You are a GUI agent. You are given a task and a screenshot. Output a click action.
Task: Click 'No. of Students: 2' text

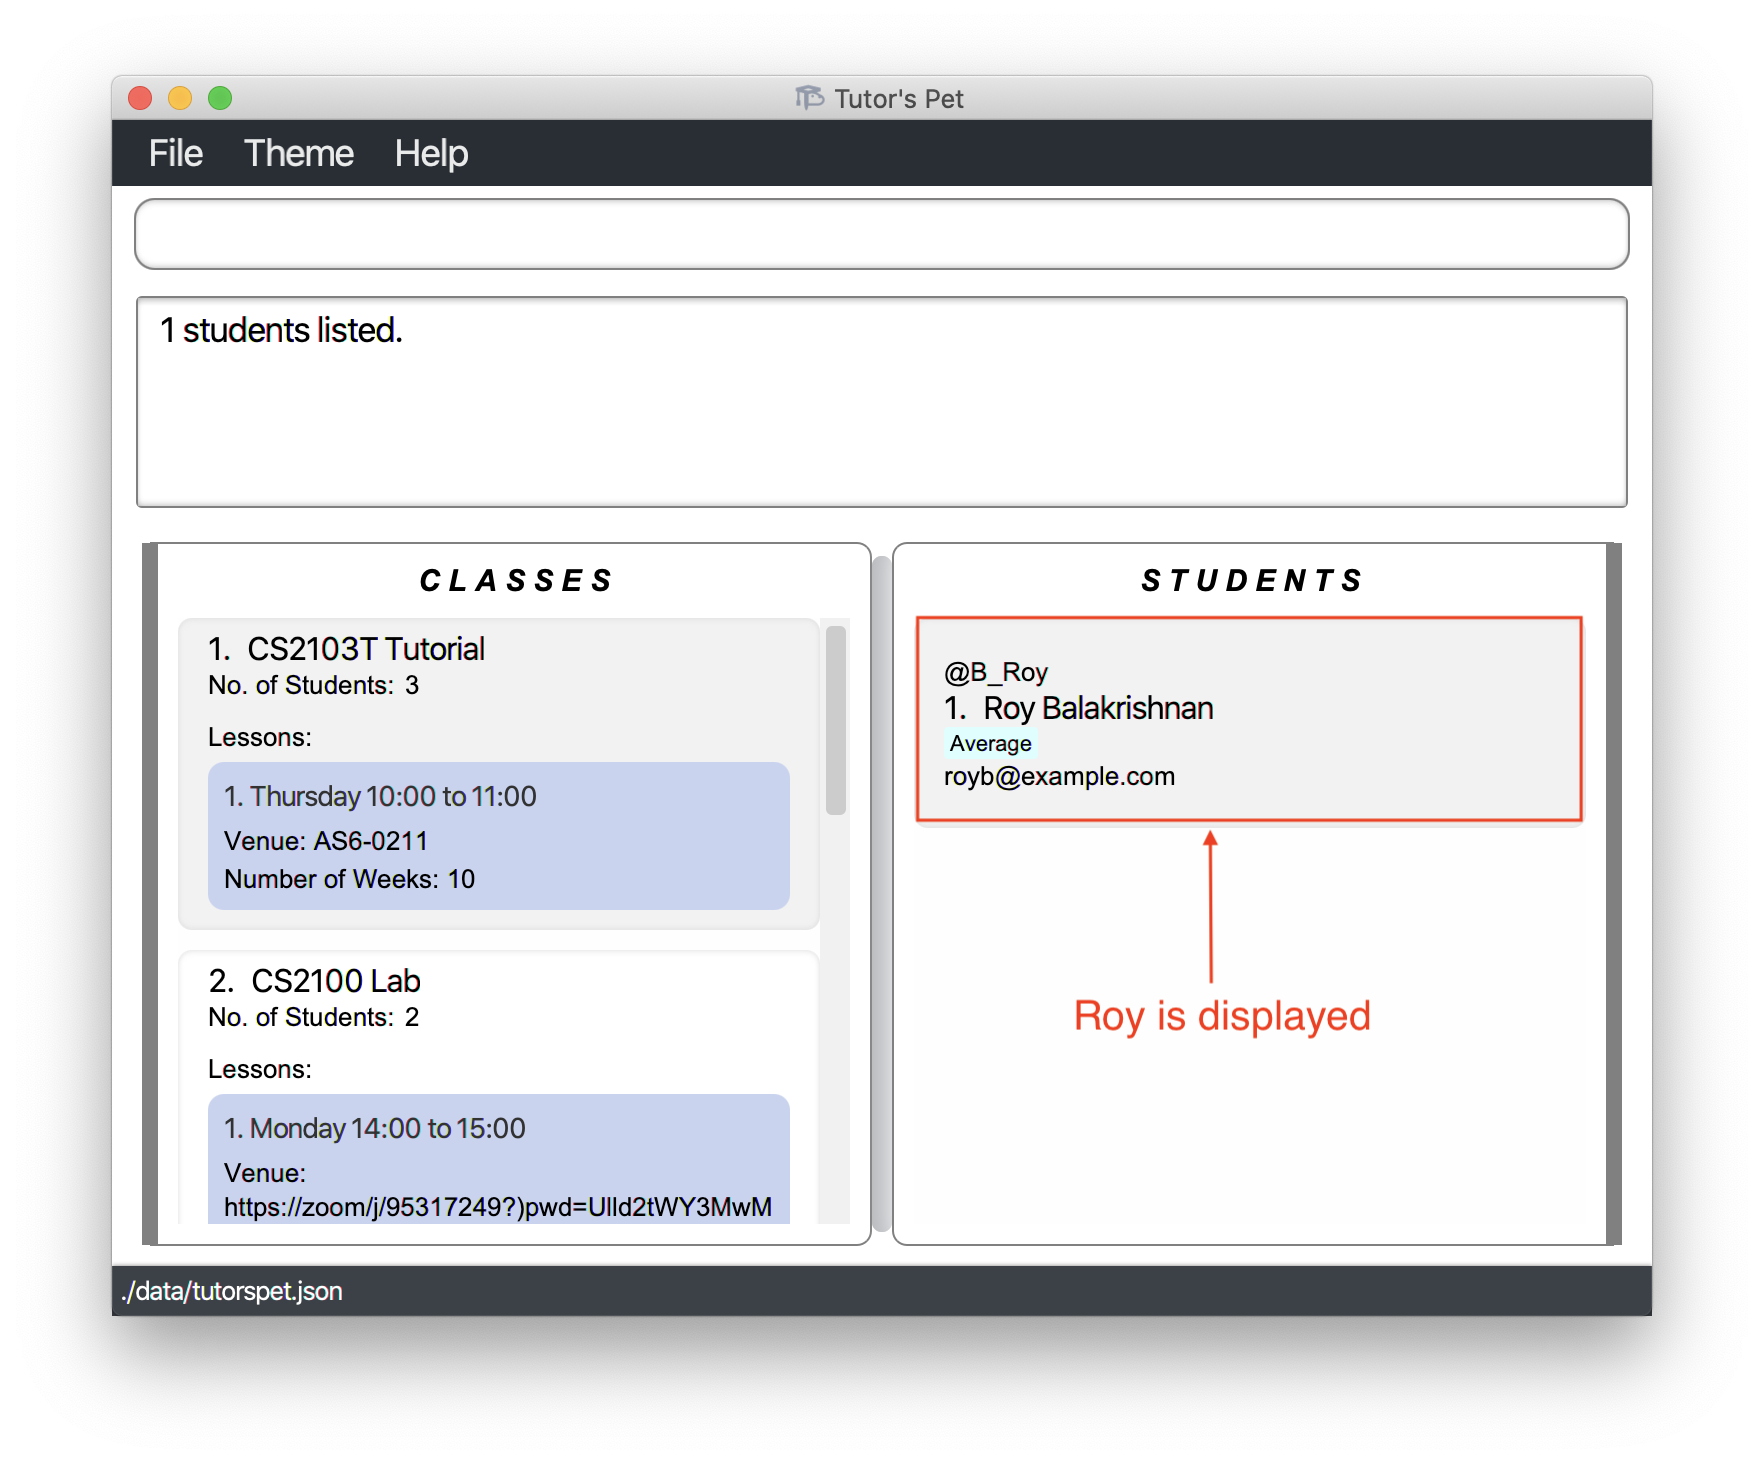click(x=313, y=1018)
